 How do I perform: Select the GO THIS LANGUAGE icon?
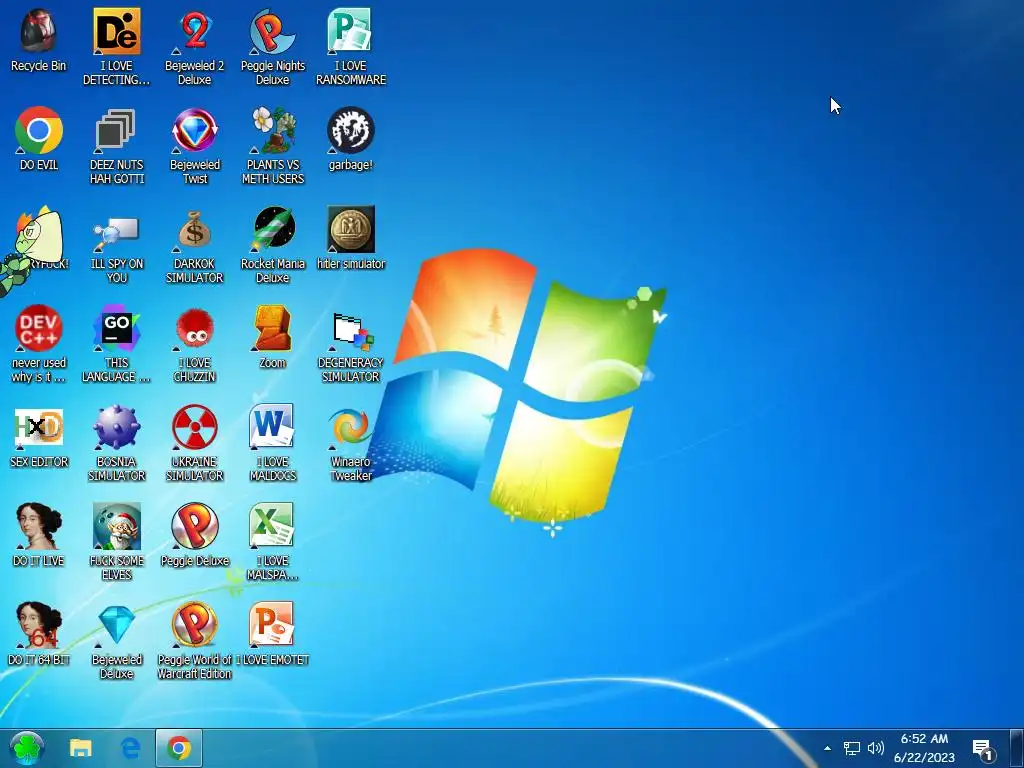[x=116, y=328]
